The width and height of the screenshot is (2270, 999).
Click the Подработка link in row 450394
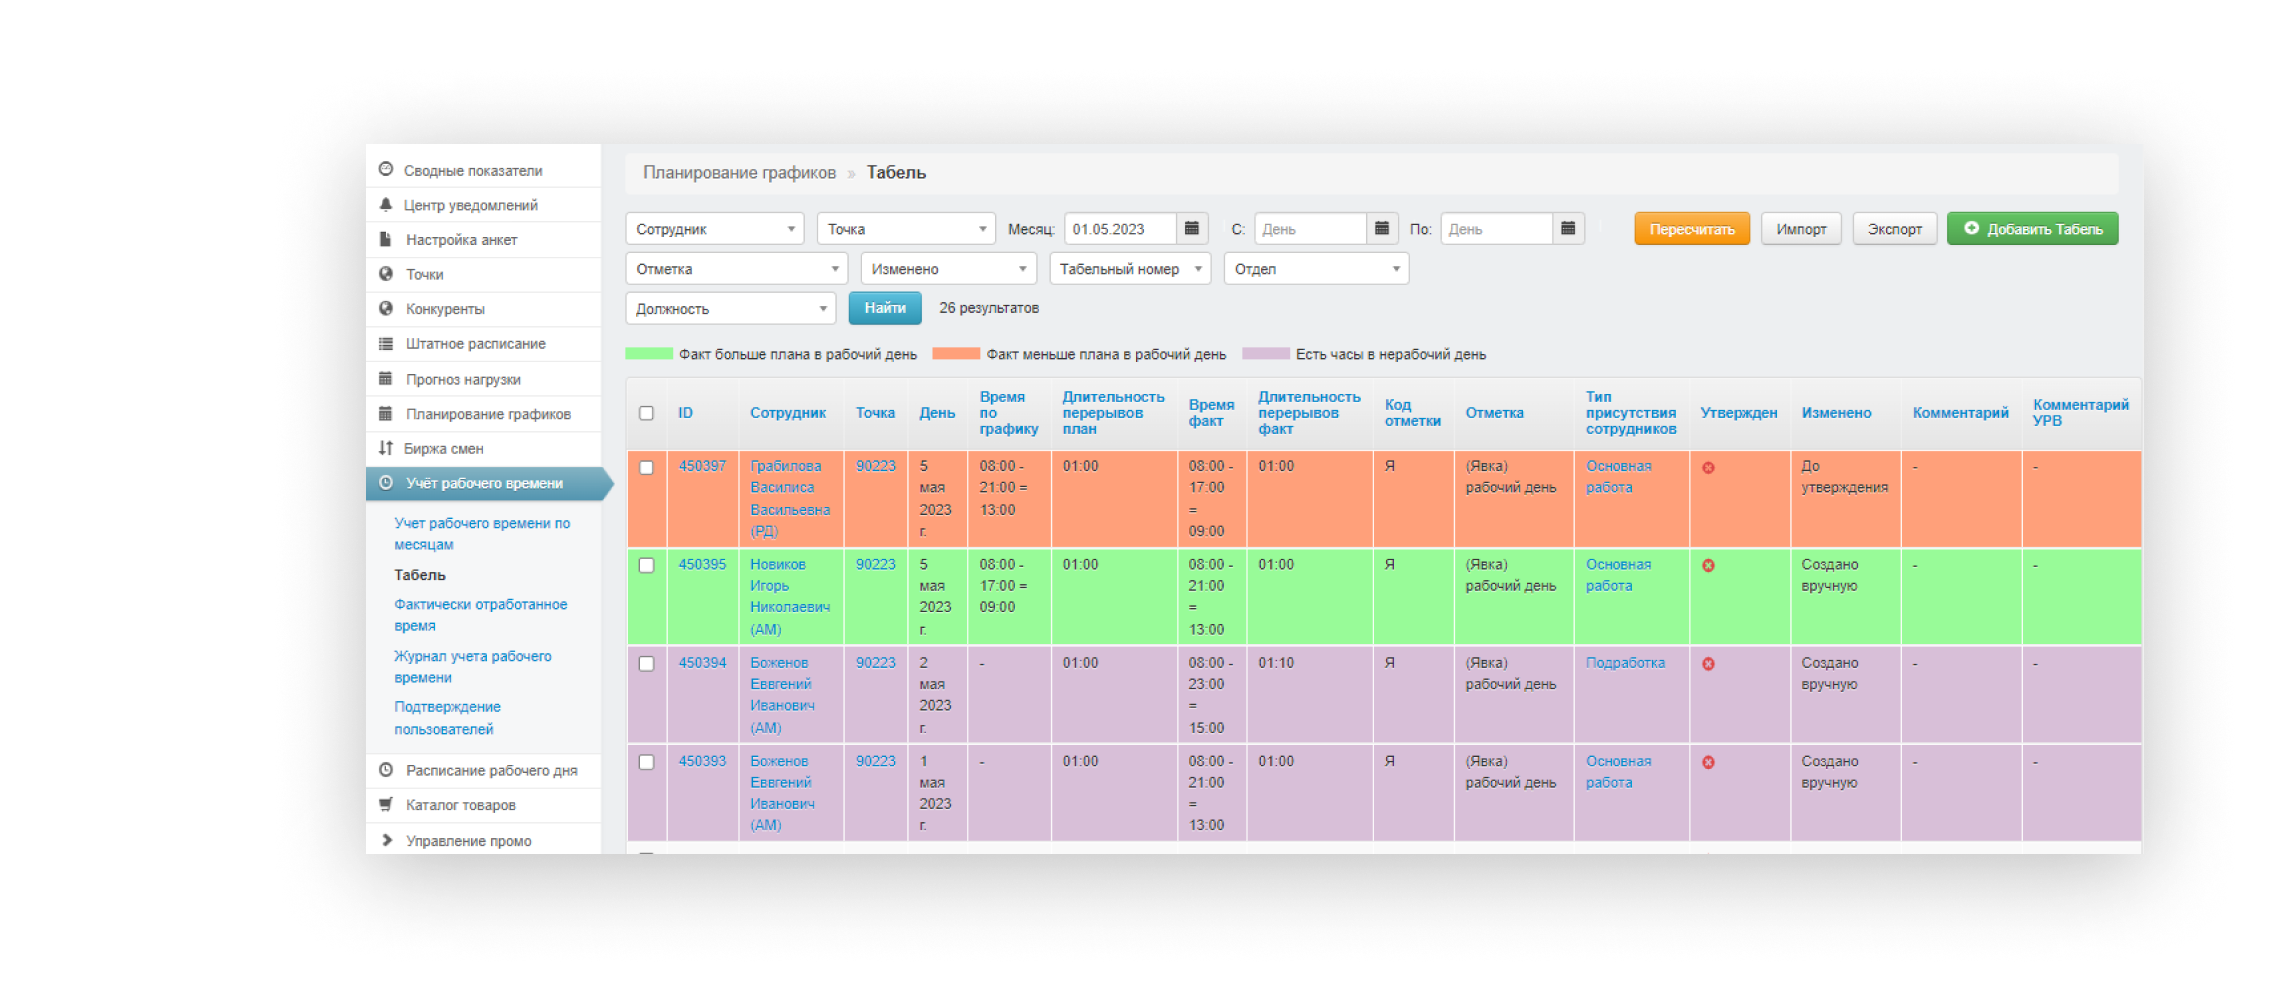click(1625, 663)
